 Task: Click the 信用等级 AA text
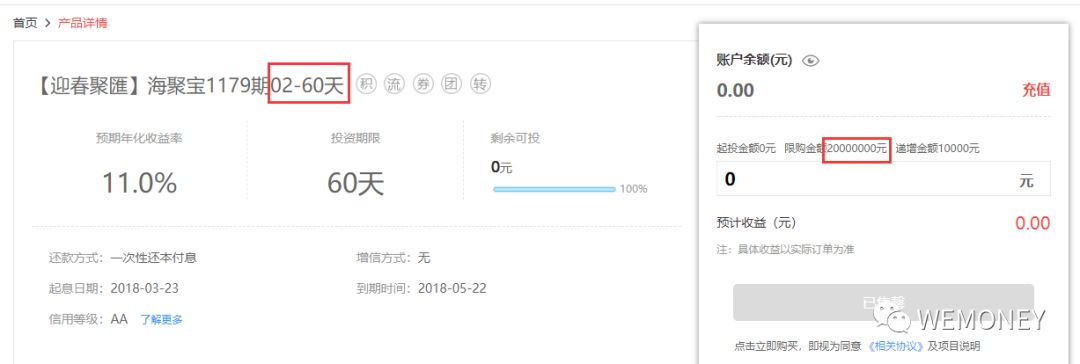pos(88,319)
